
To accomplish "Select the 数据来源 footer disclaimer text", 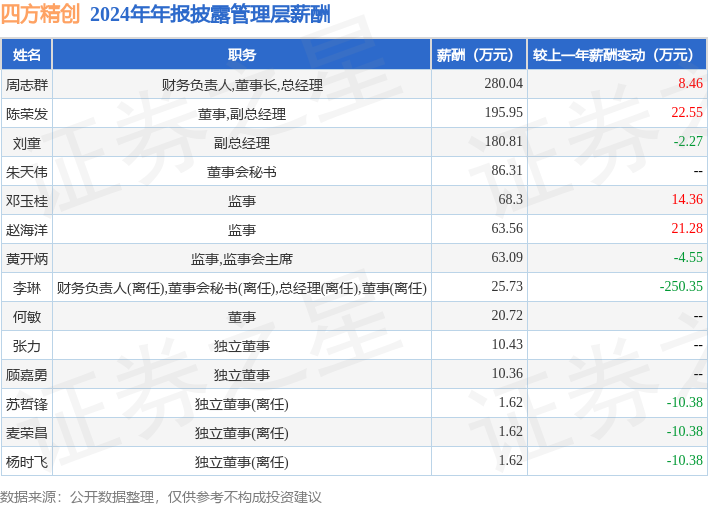I will click(161, 497).
